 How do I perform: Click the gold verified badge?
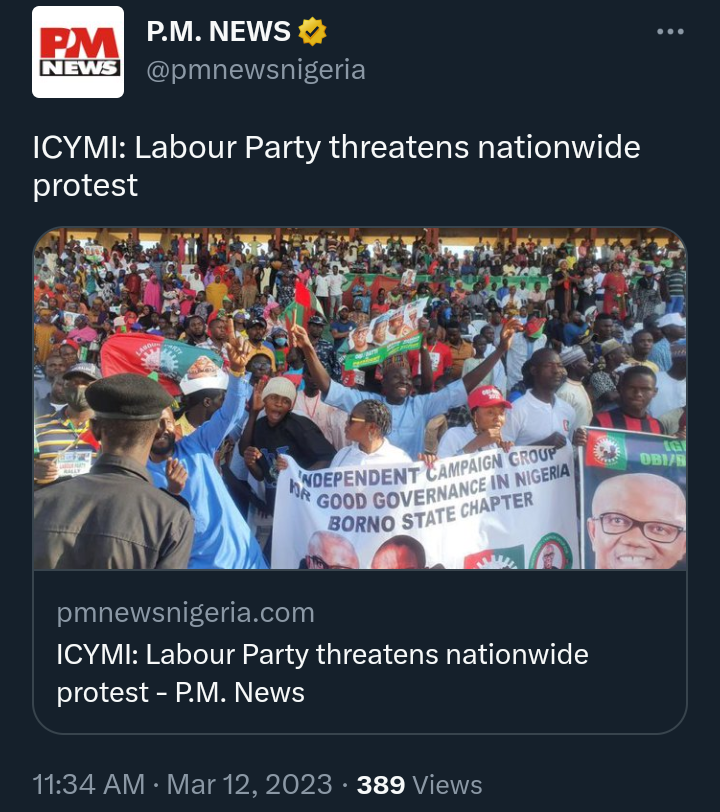tap(312, 32)
